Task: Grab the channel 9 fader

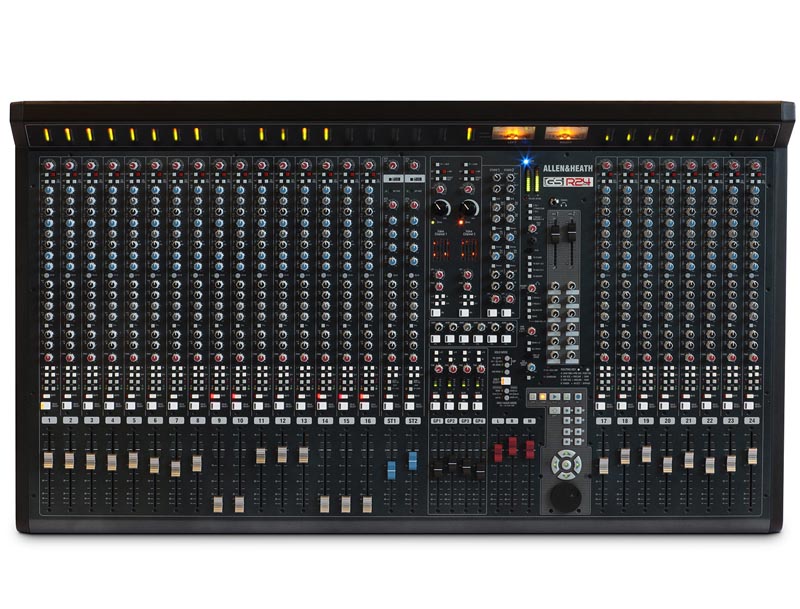Action: [218, 504]
